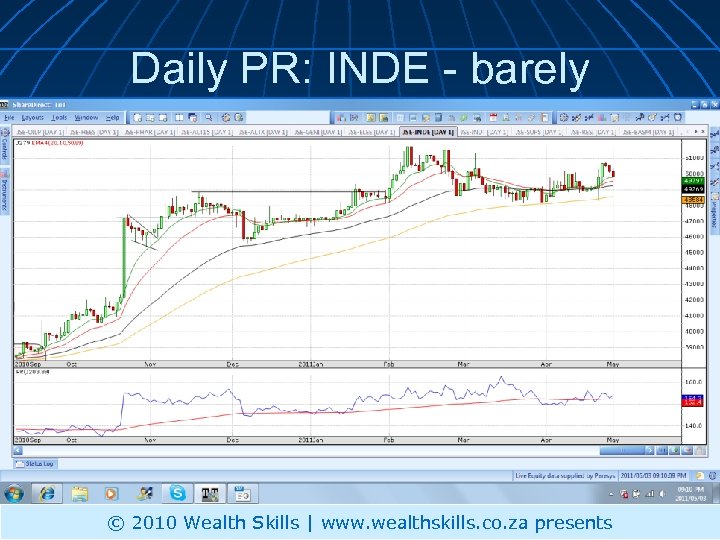
Task: Open the File menu
Action: (9, 118)
